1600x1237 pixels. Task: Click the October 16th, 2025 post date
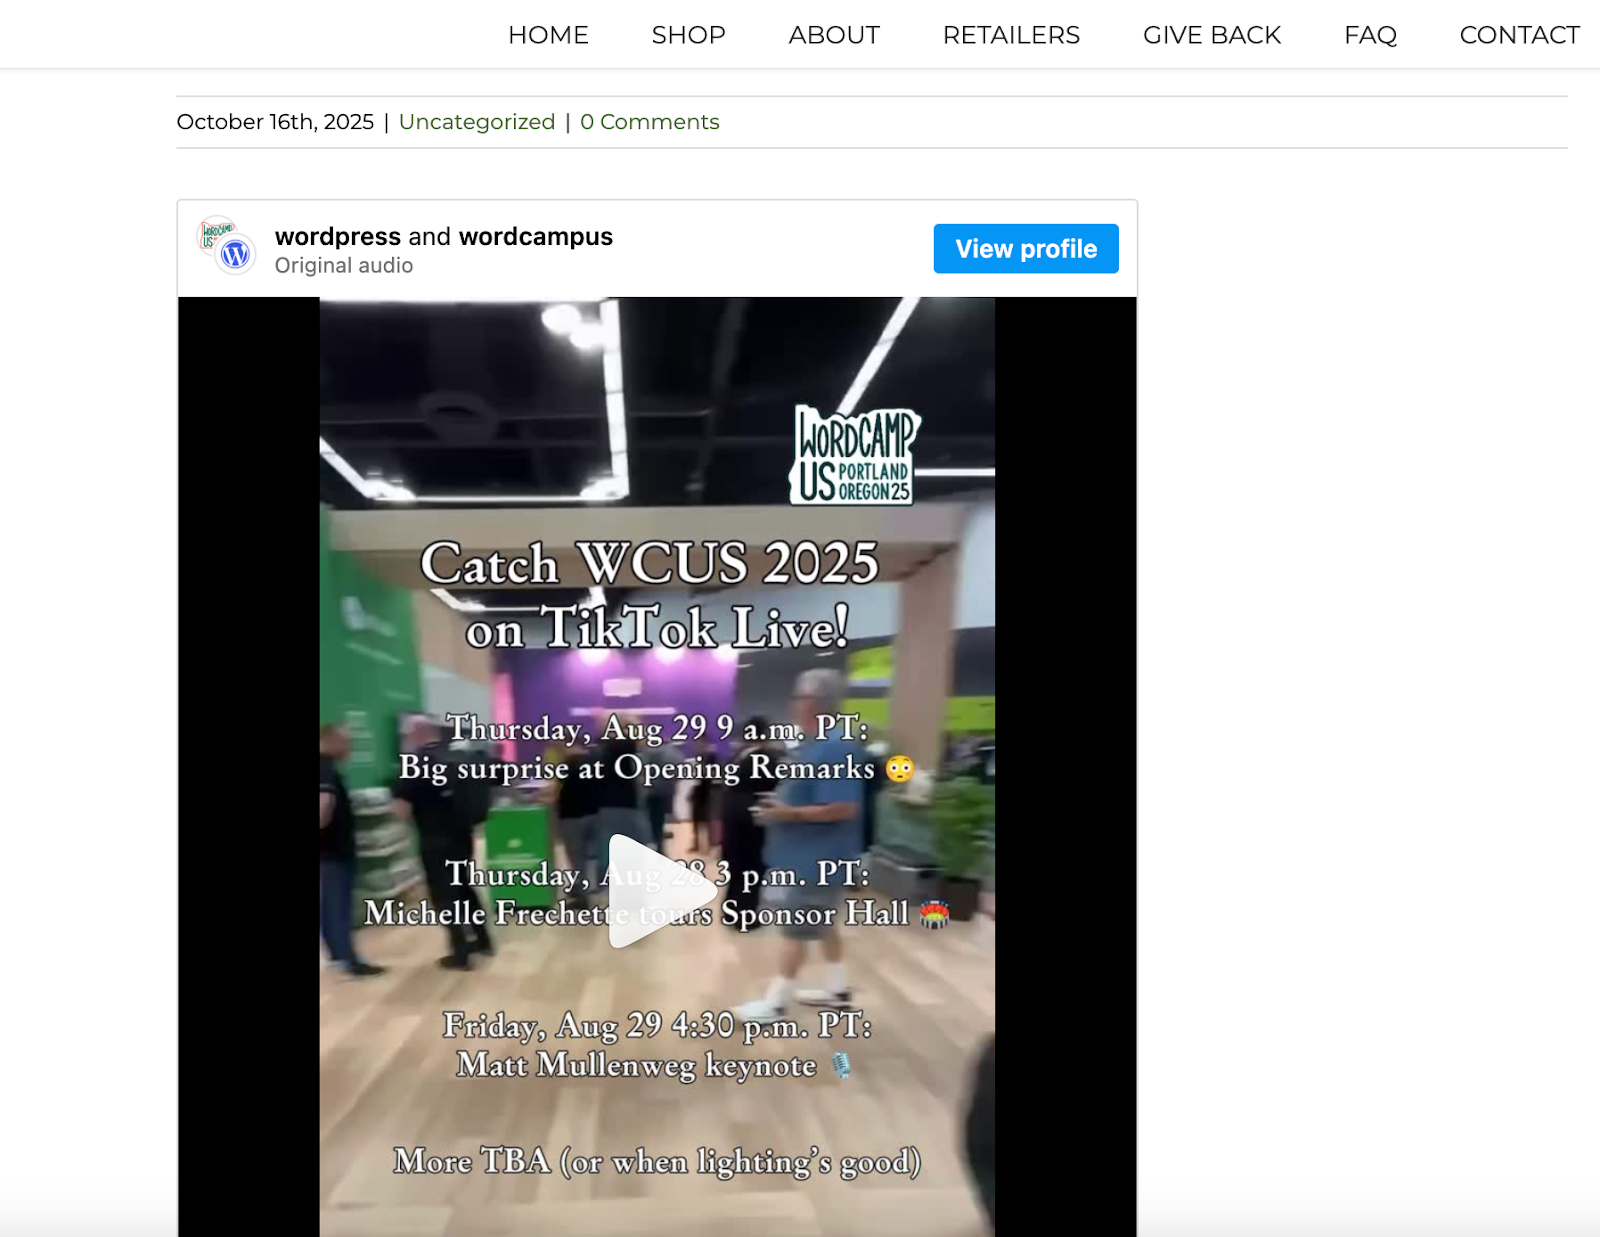click(x=276, y=121)
